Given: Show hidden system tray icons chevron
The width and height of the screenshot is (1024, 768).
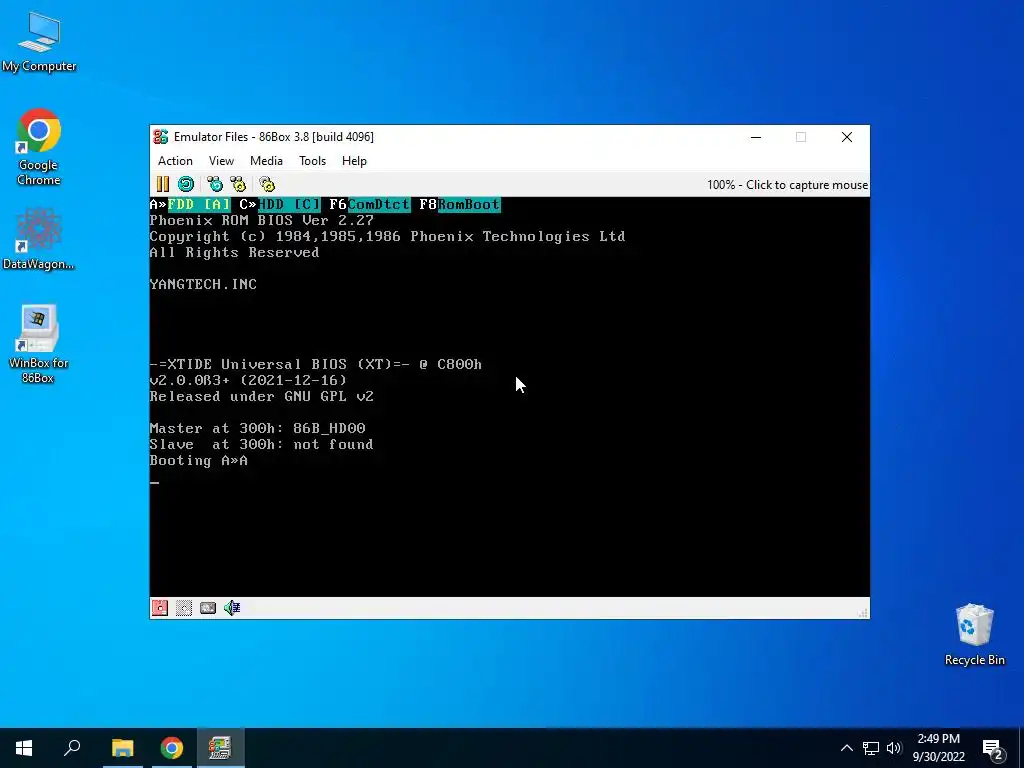Looking at the screenshot, I should [846, 748].
